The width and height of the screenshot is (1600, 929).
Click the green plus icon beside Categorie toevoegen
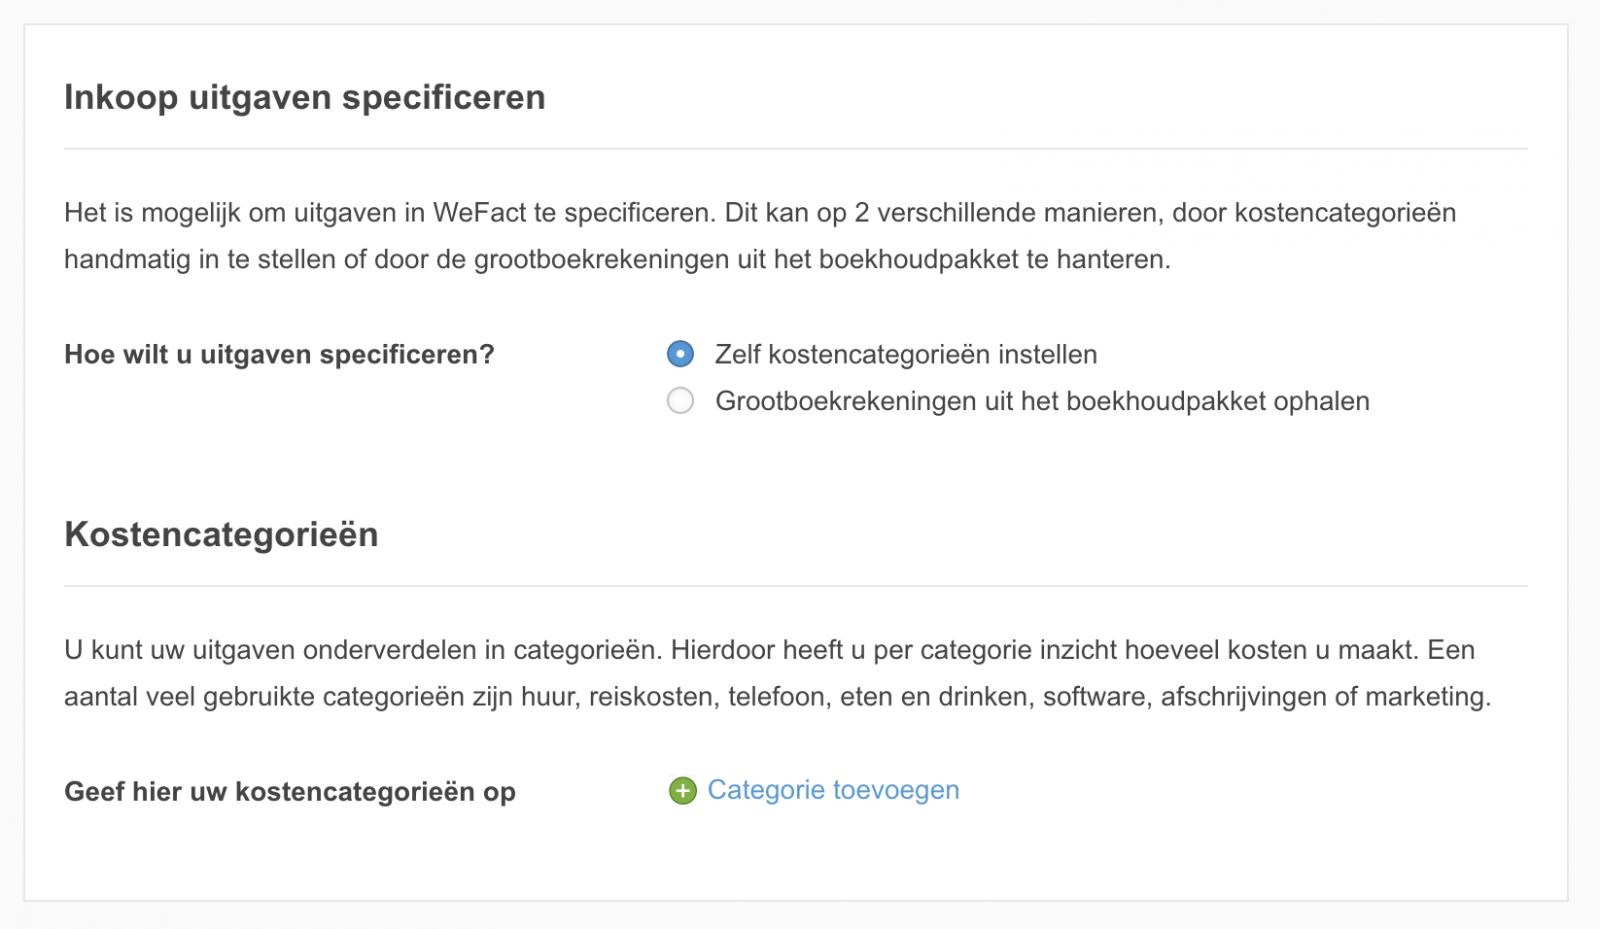tap(683, 790)
